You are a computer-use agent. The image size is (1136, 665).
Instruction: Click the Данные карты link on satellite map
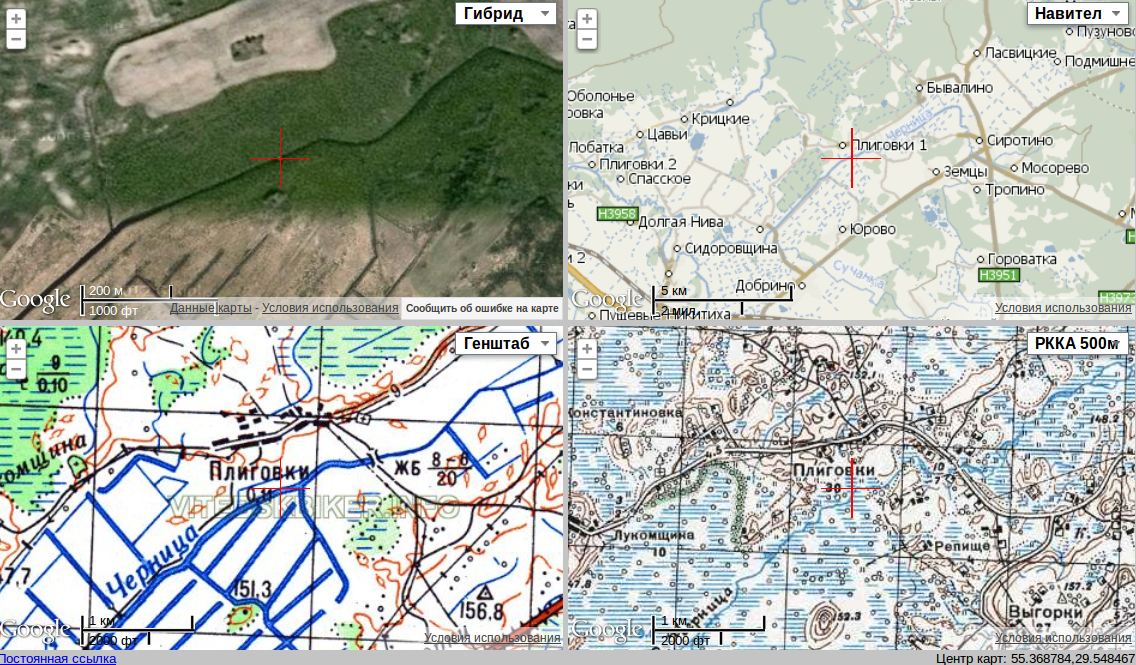point(210,308)
